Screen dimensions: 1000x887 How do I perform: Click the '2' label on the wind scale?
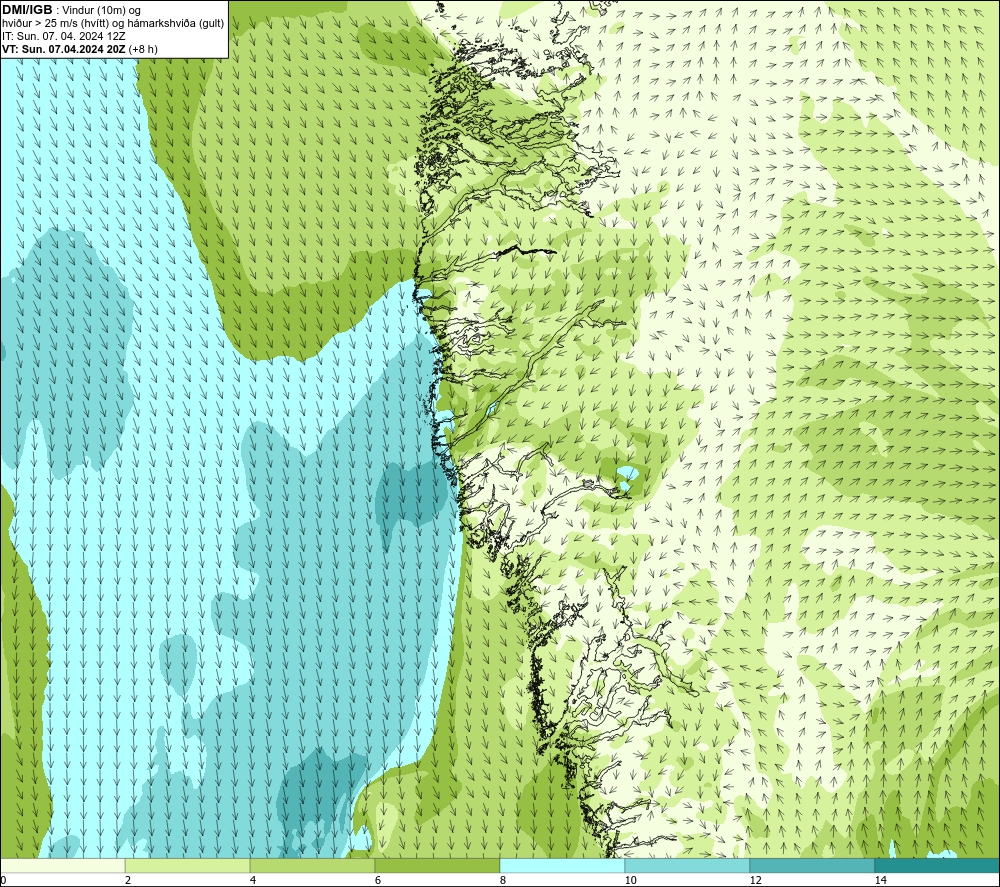[128, 880]
